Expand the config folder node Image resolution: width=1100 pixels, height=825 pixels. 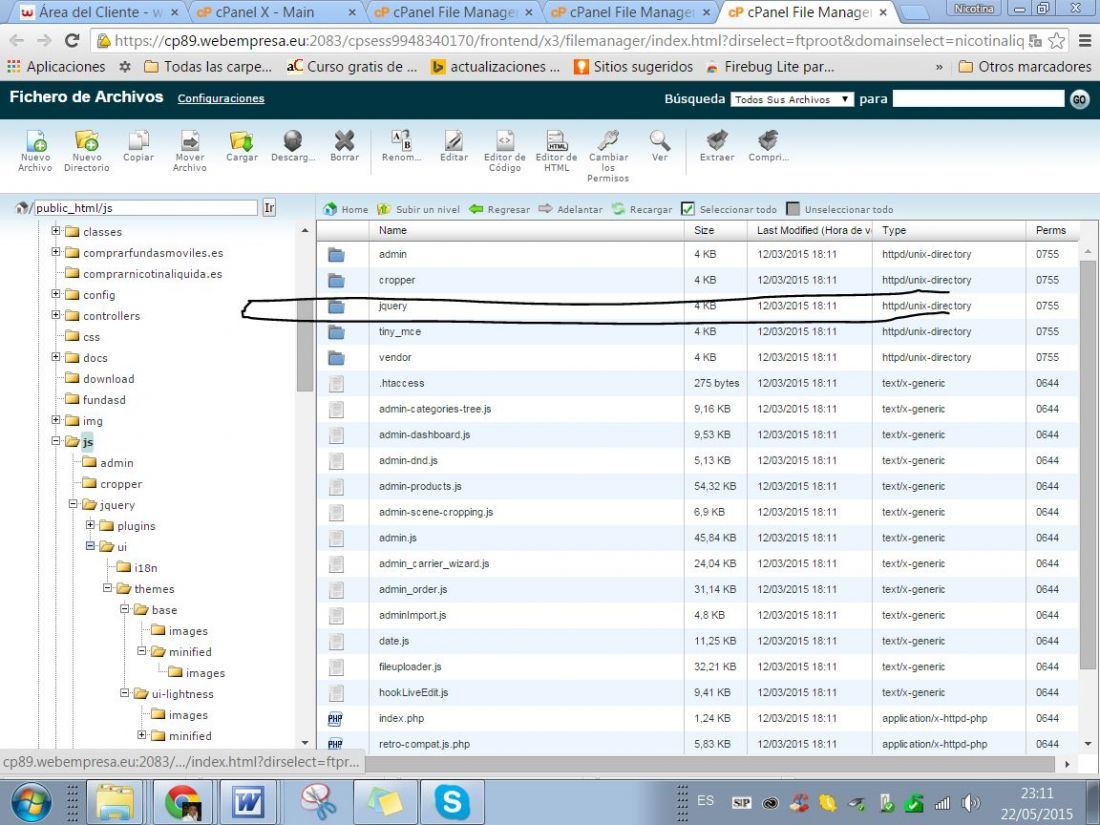click(x=55, y=294)
